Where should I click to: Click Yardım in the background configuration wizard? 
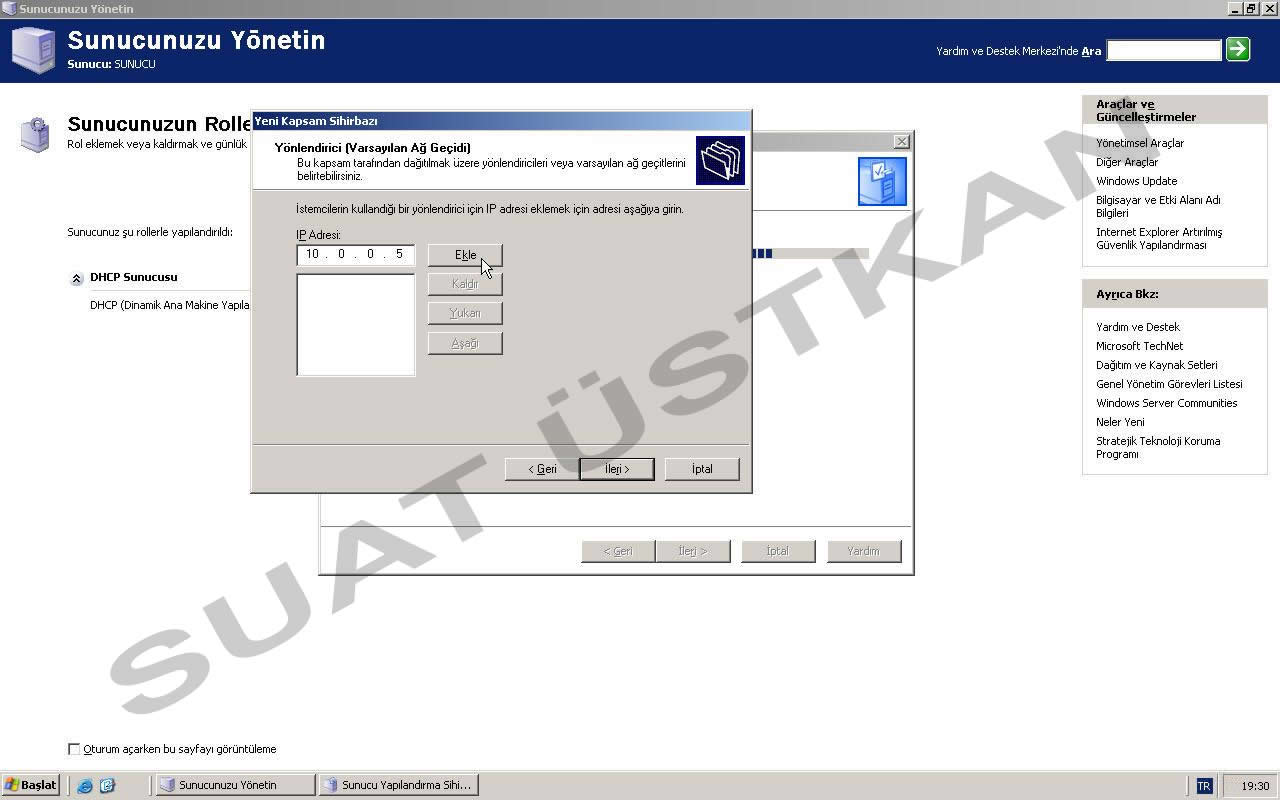[x=864, y=551]
